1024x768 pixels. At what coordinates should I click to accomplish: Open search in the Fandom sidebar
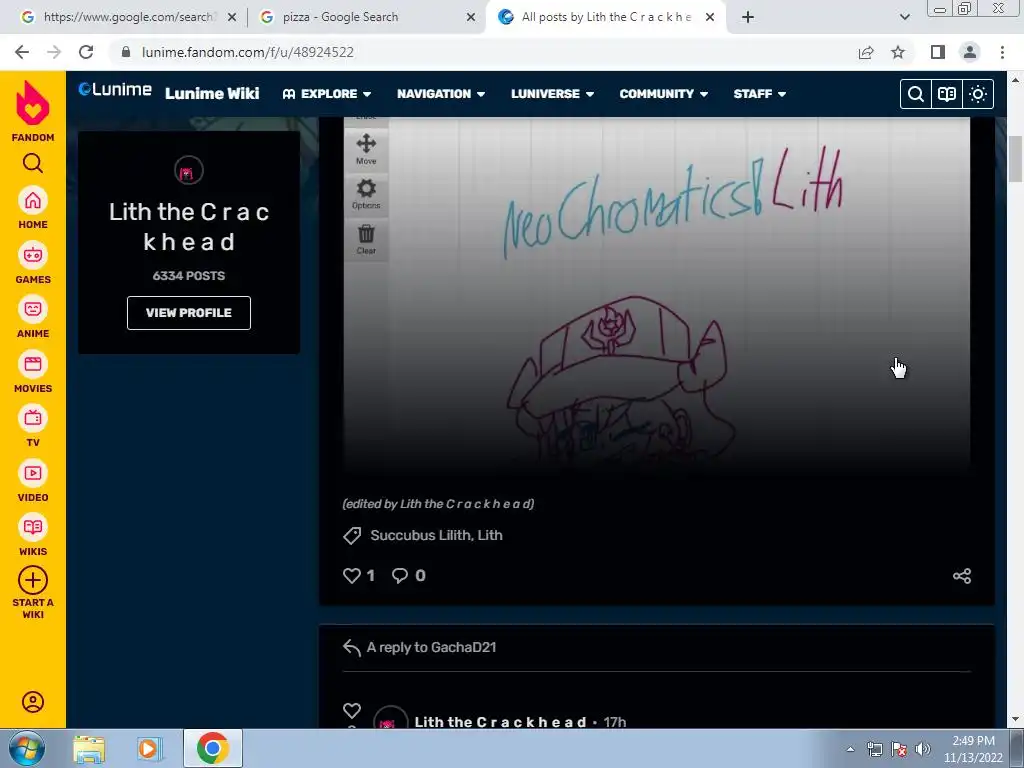click(33, 163)
